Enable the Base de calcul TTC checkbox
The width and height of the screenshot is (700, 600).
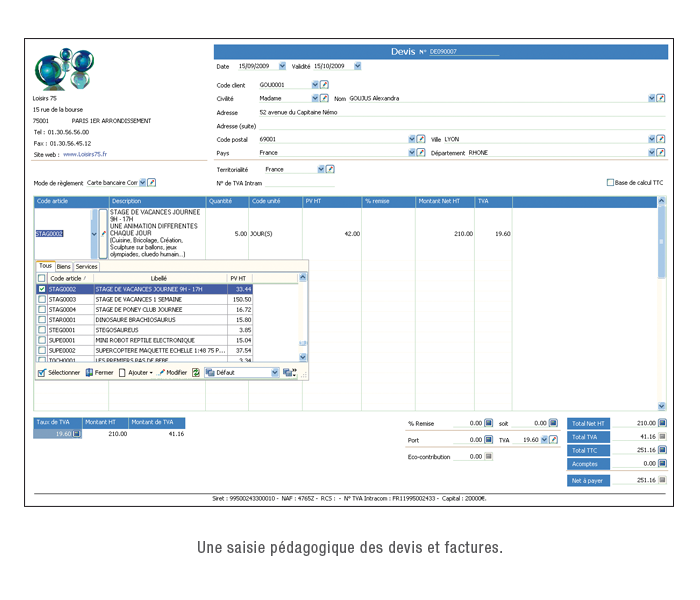611,183
